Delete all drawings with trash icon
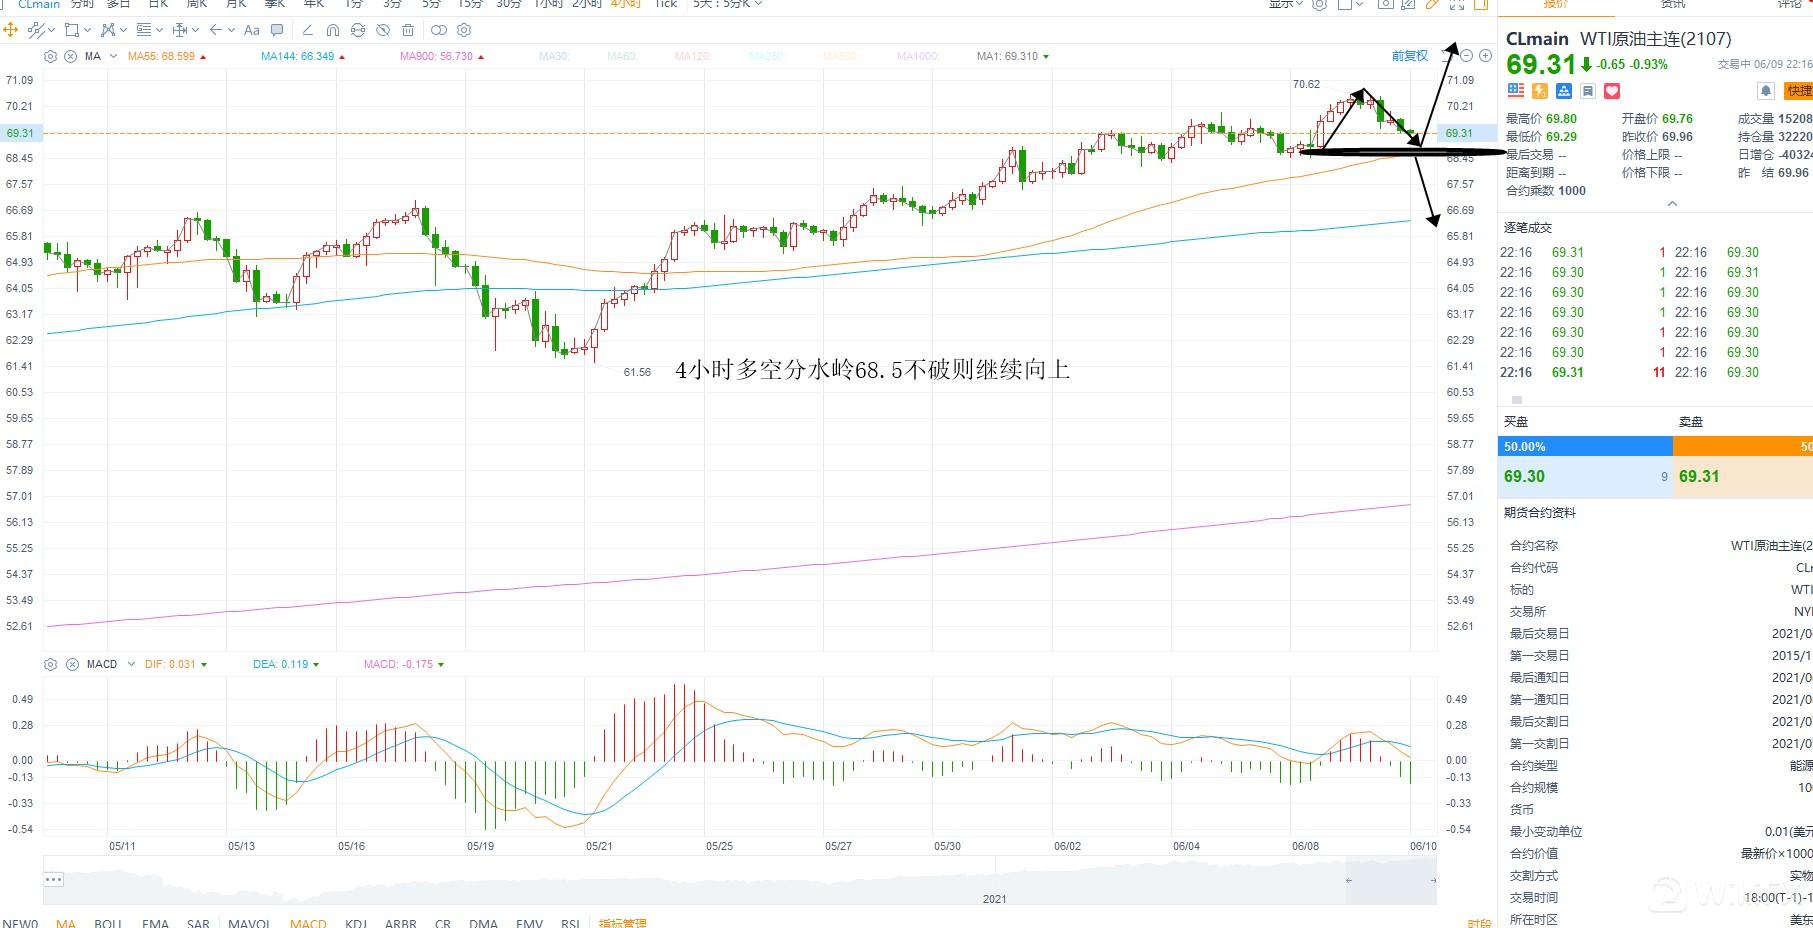This screenshot has width=1813, height=928. click(x=408, y=30)
